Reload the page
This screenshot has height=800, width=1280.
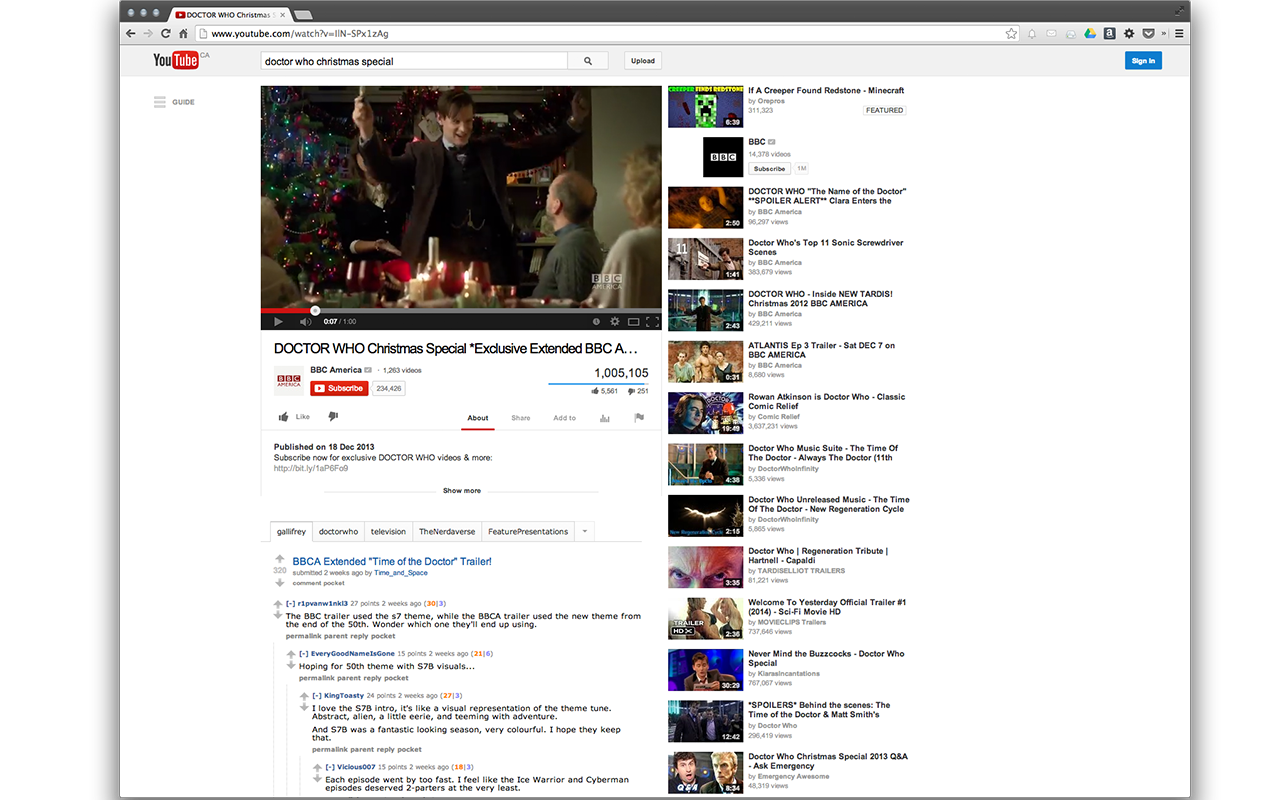point(166,33)
